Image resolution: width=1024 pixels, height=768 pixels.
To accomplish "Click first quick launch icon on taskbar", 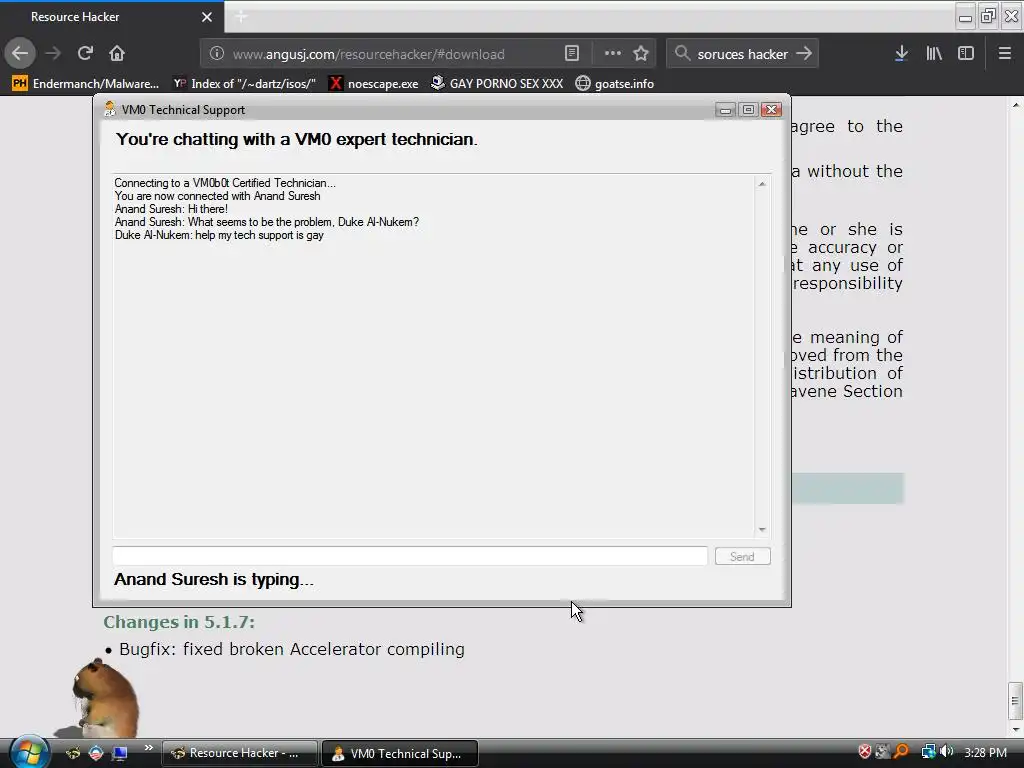I will click(73, 753).
